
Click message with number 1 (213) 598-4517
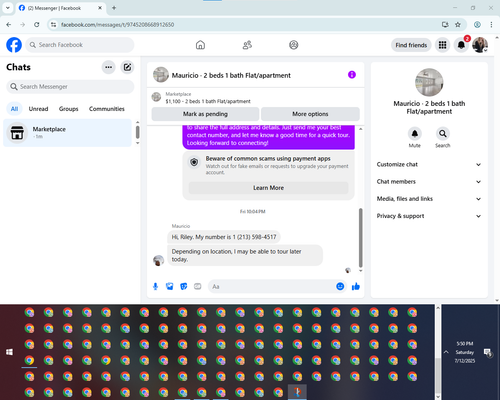(224, 237)
